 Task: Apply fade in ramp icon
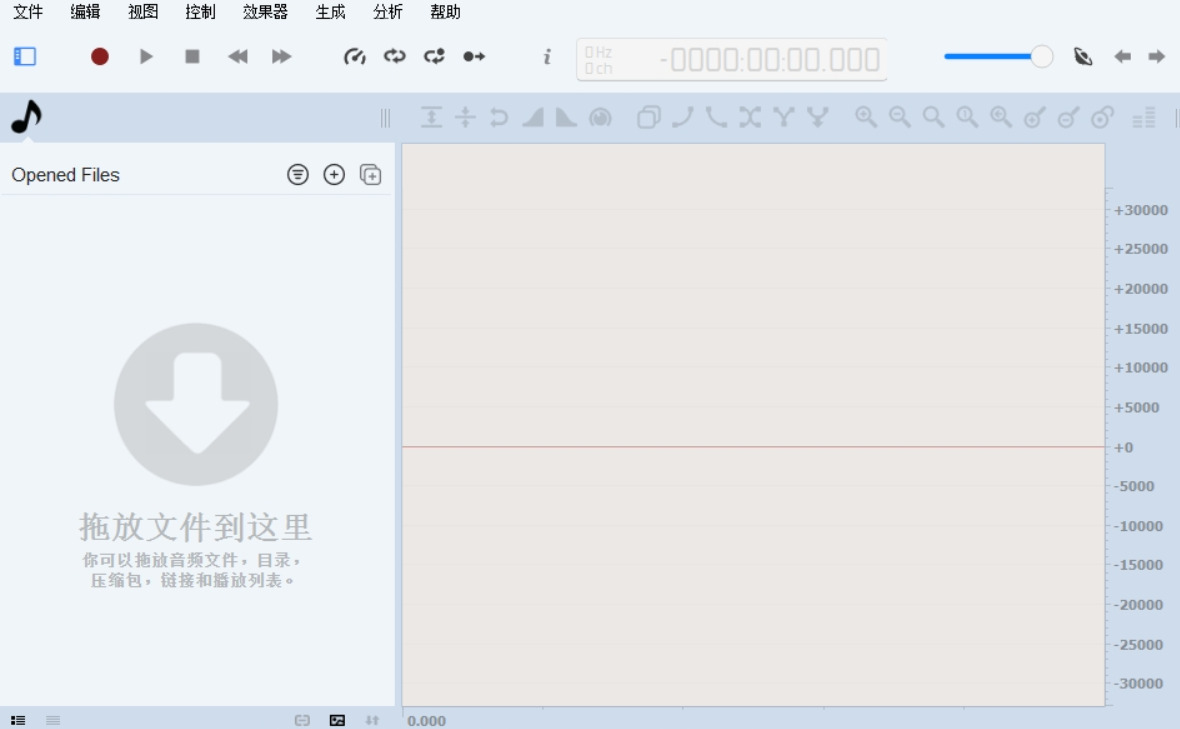(x=533, y=117)
